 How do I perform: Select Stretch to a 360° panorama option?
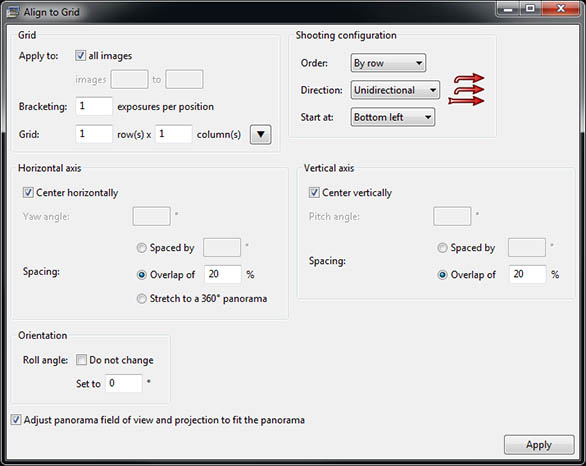[141, 299]
